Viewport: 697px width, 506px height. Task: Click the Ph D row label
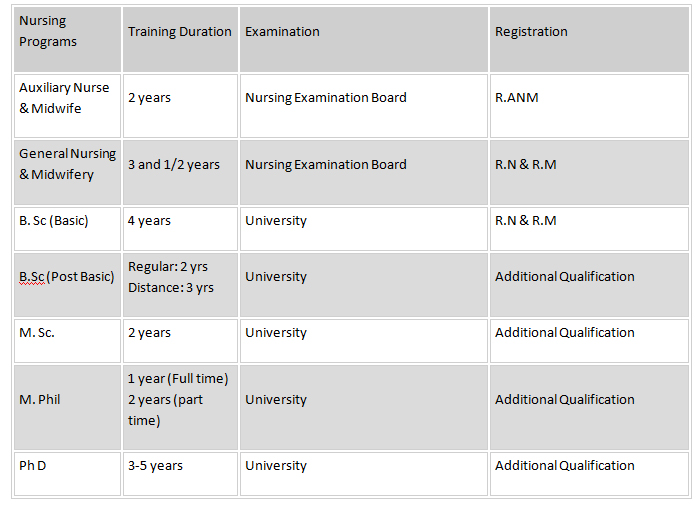click(67, 474)
